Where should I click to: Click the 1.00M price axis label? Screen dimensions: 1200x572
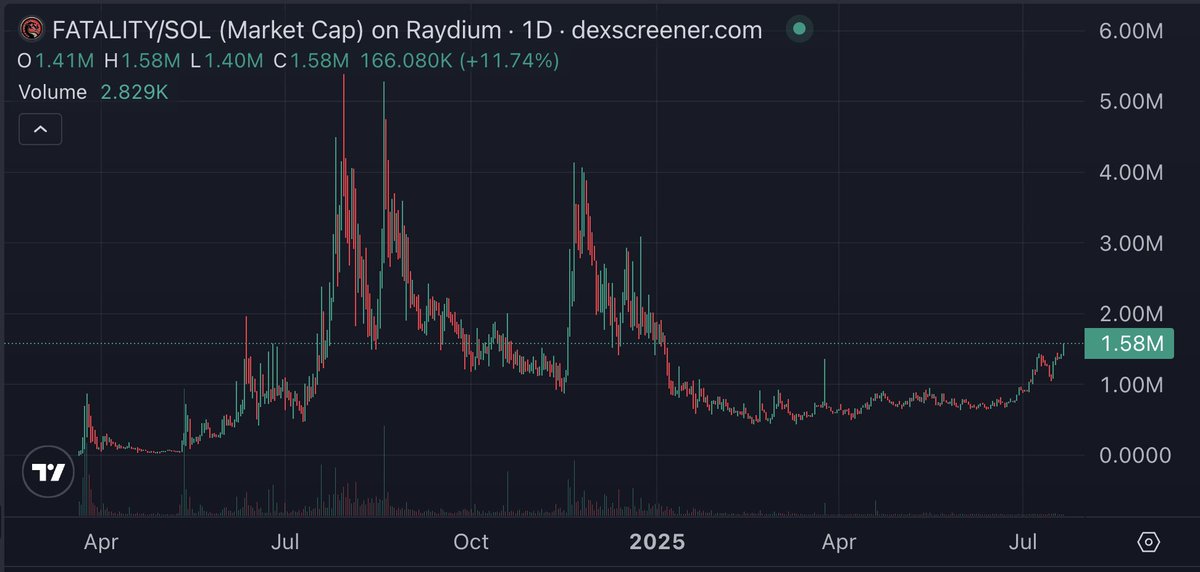pos(1130,385)
